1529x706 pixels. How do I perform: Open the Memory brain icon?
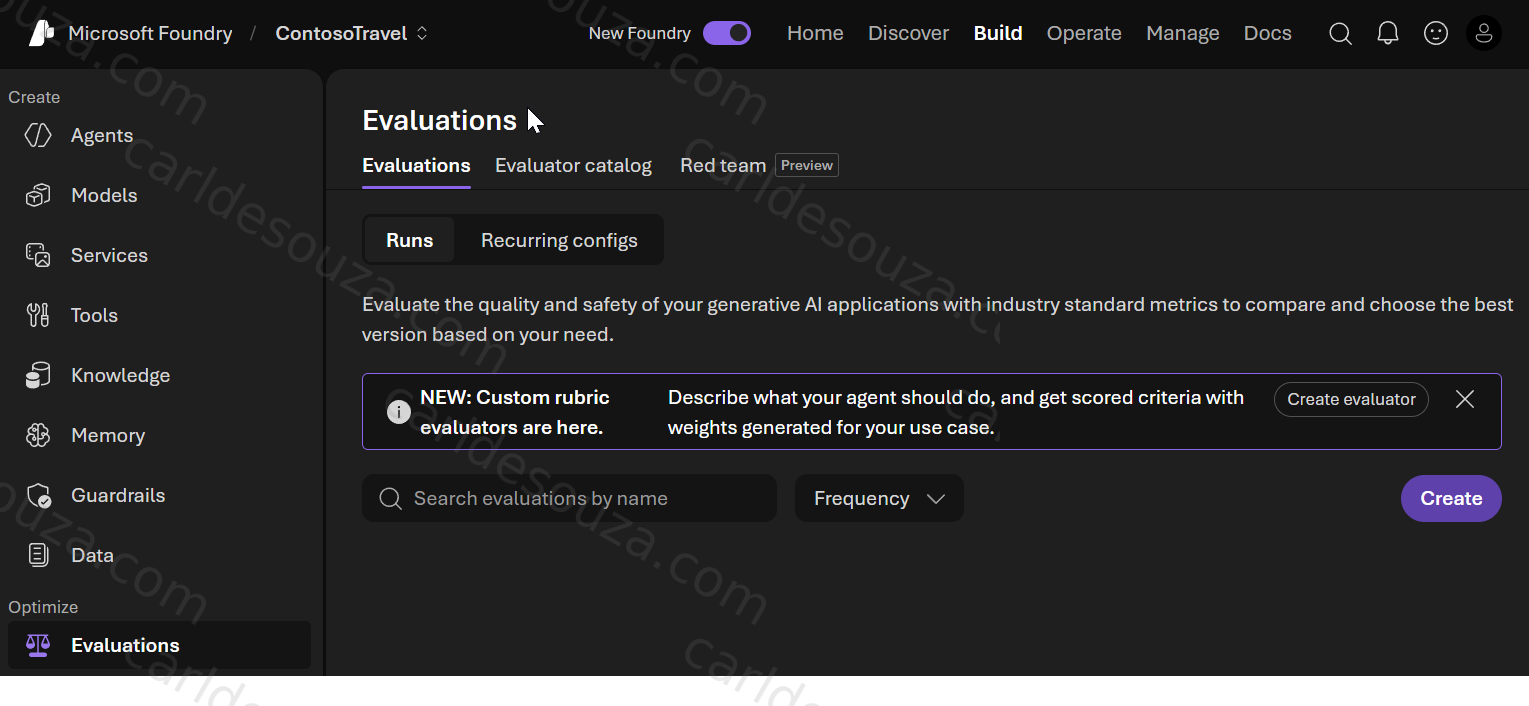point(38,435)
